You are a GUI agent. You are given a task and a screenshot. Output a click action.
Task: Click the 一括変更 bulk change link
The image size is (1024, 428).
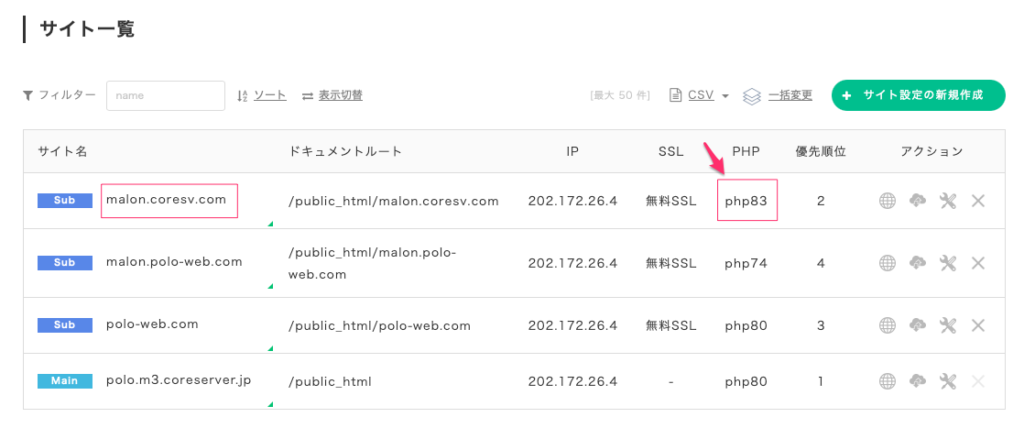pos(789,96)
